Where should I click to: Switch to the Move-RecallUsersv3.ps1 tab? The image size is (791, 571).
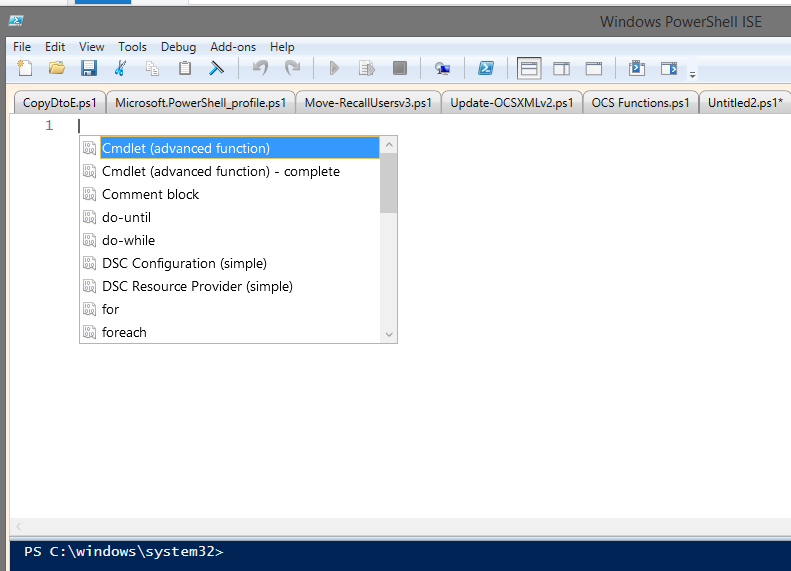[368, 103]
